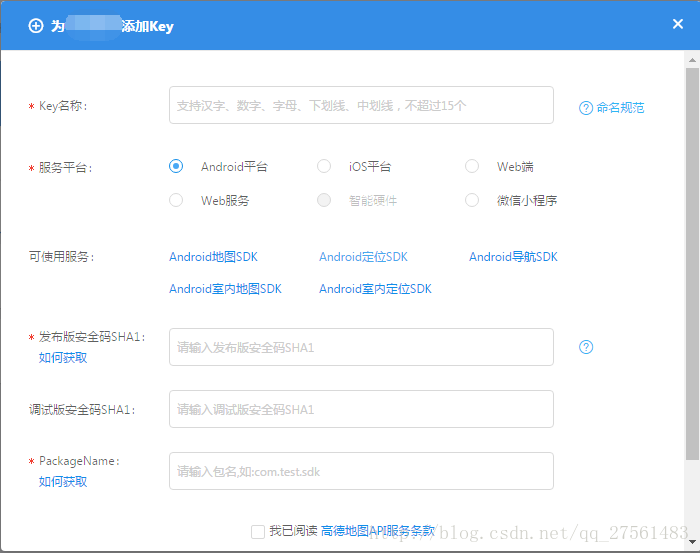Open the Android地图SDK link

tap(213, 257)
